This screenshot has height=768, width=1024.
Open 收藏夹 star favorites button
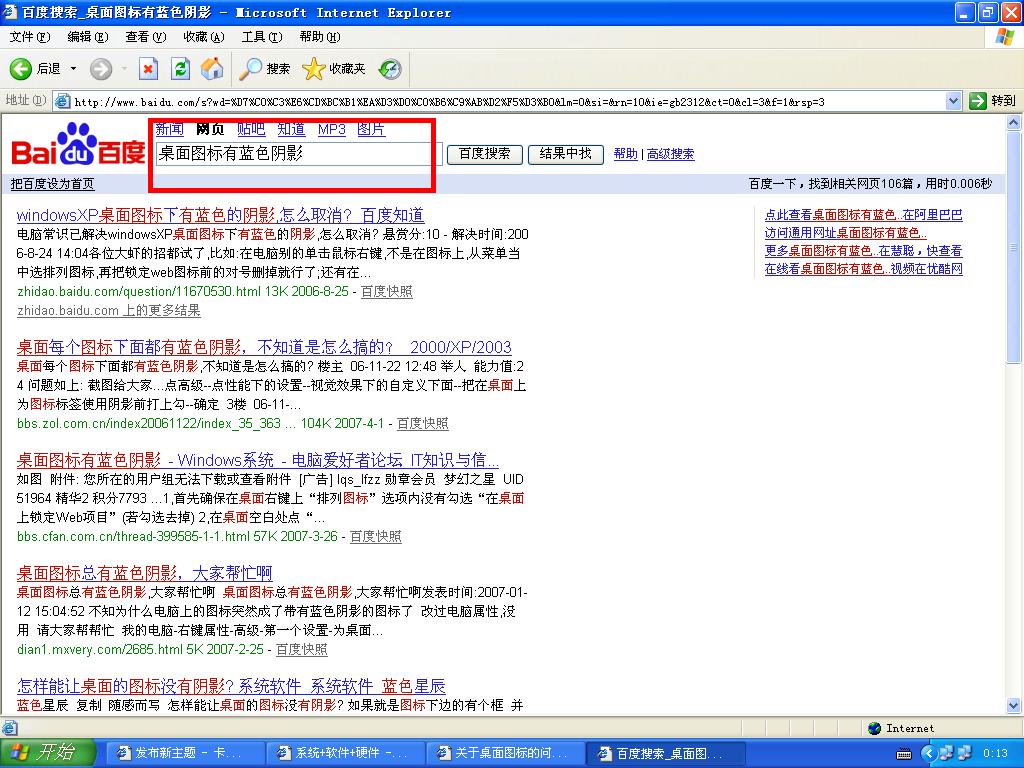point(333,69)
